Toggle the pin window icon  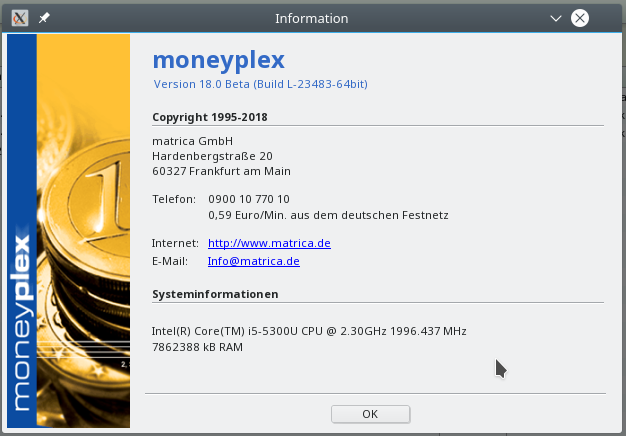pyautogui.click(x=44, y=18)
